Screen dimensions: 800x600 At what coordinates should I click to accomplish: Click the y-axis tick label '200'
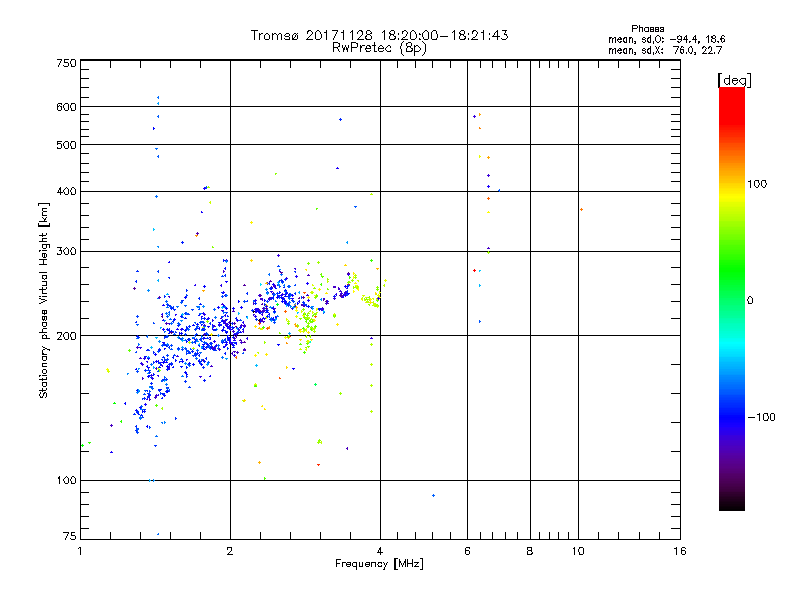tap(66, 336)
